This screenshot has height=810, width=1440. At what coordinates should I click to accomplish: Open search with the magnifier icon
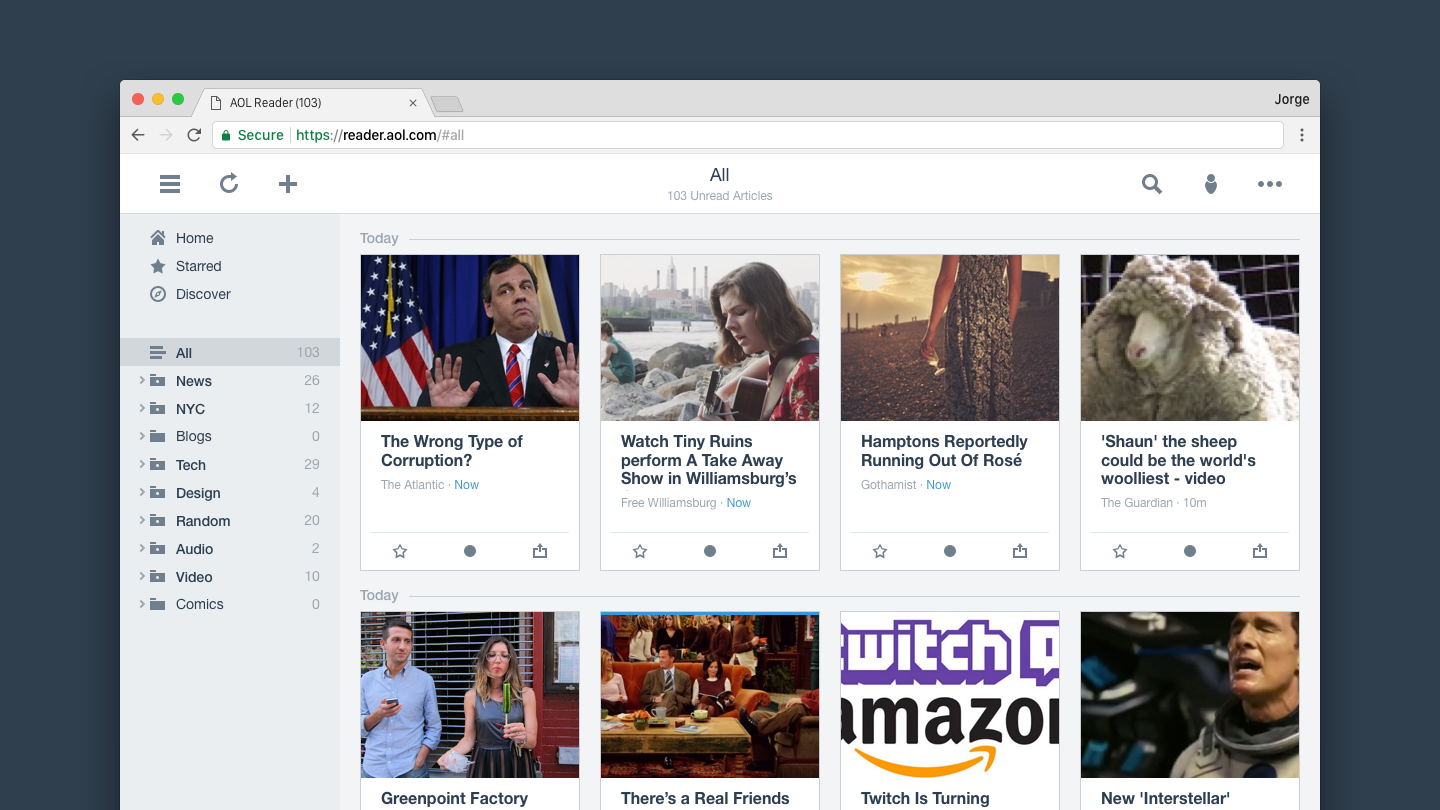[x=1152, y=184]
